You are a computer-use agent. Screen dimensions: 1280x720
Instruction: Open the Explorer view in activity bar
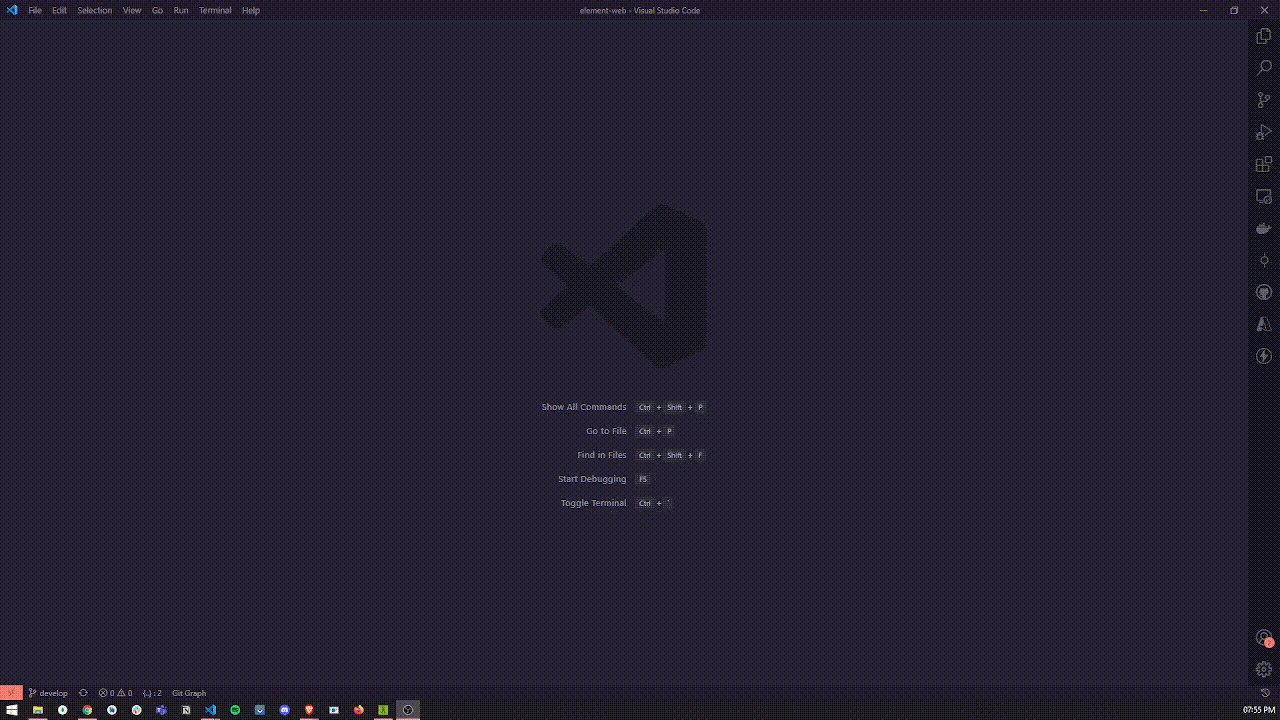tap(1264, 36)
